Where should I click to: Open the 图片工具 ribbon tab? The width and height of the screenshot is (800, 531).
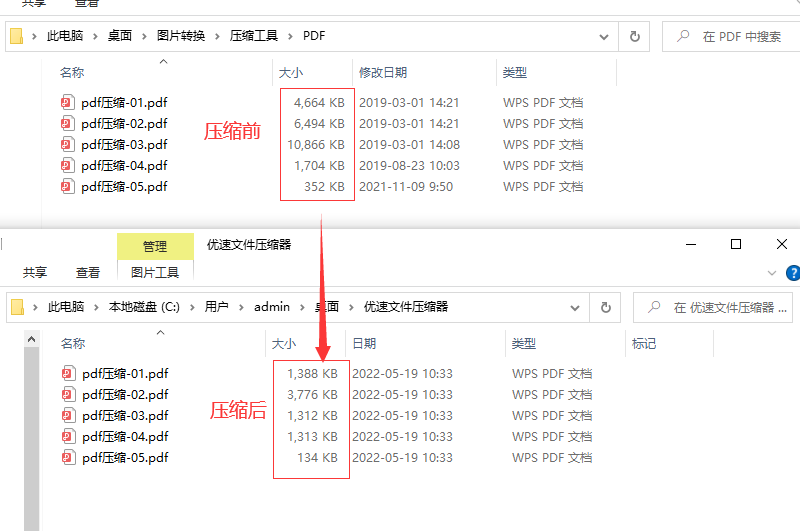click(155, 273)
